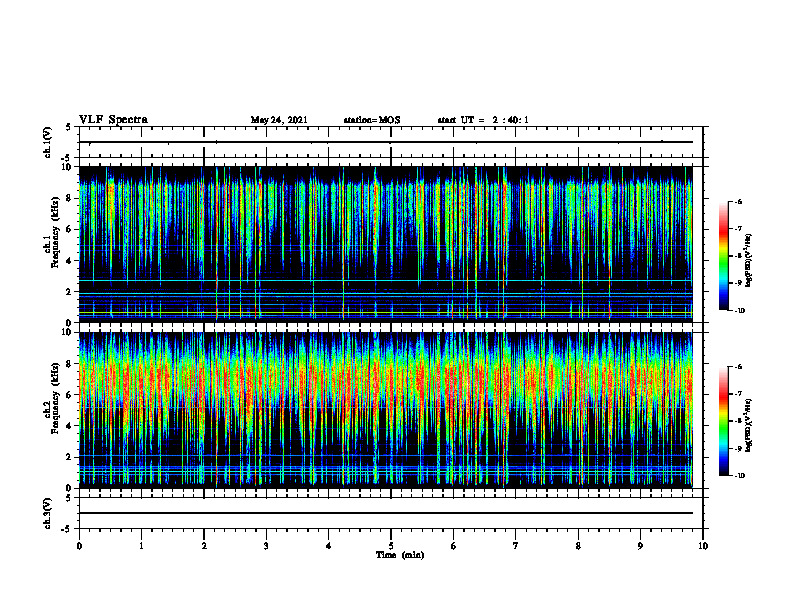The image size is (792, 612).
Task: Click the "ch.3(V)" axis label
Action: tap(48, 513)
